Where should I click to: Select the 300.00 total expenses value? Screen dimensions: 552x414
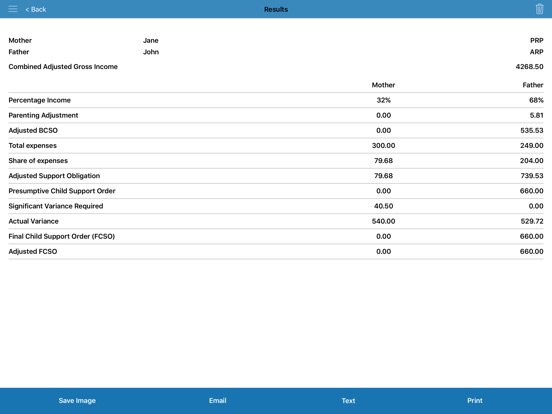[x=383, y=145]
